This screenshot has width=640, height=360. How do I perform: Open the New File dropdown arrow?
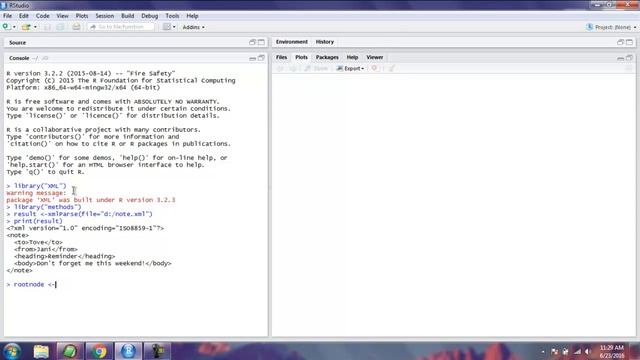click(14, 27)
